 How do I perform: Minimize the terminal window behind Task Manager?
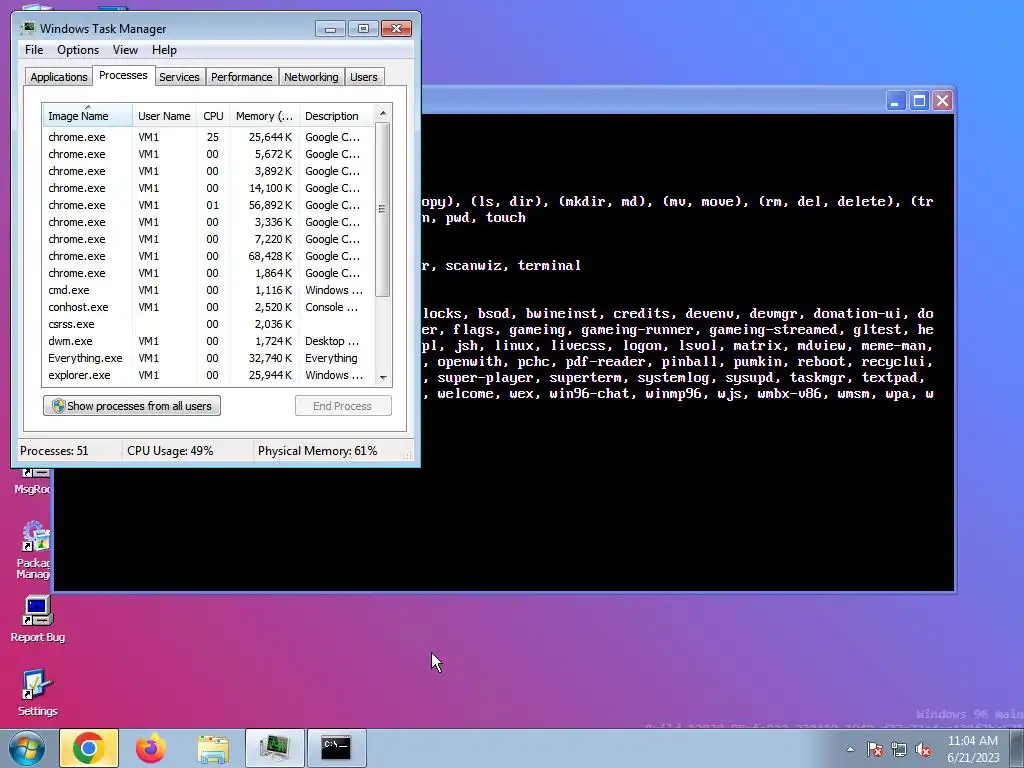click(x=895, y=101)
